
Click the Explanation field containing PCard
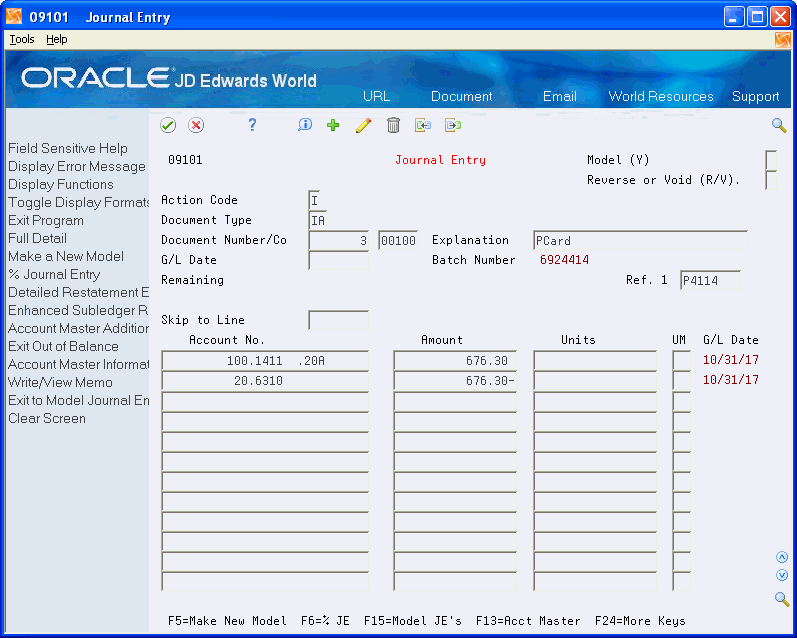pos(640,240)
